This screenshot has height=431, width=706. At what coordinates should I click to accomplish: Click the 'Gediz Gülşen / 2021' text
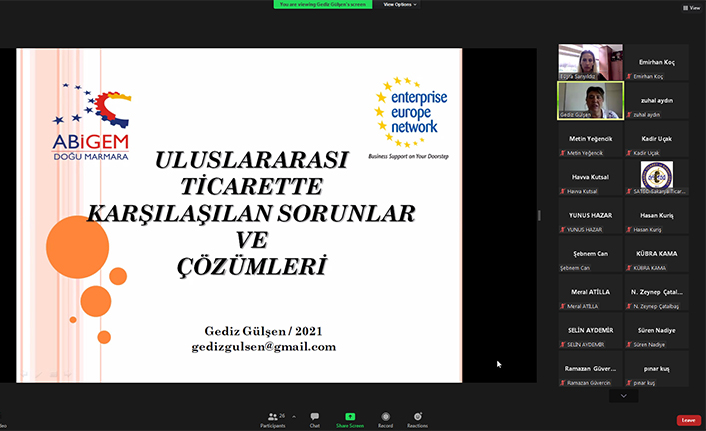pyautogui.click(x=263, y=331)
